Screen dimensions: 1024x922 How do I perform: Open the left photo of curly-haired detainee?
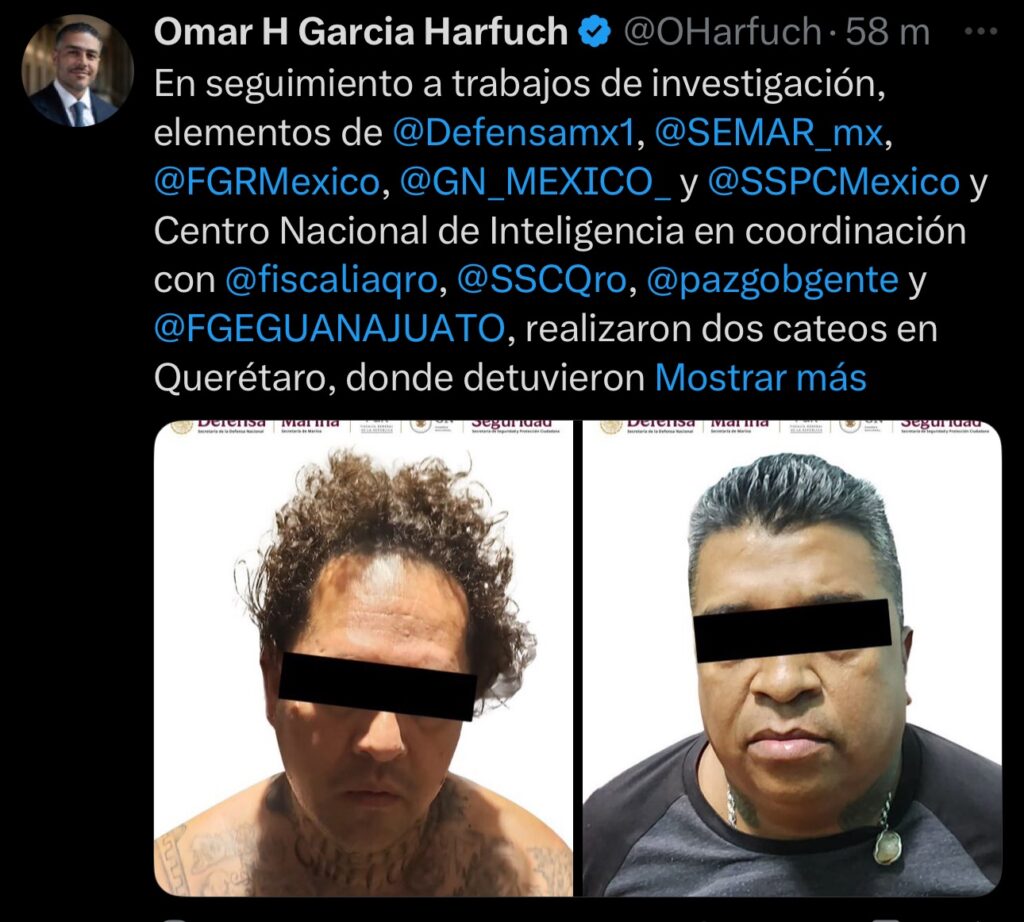click(x=363, y=658)
